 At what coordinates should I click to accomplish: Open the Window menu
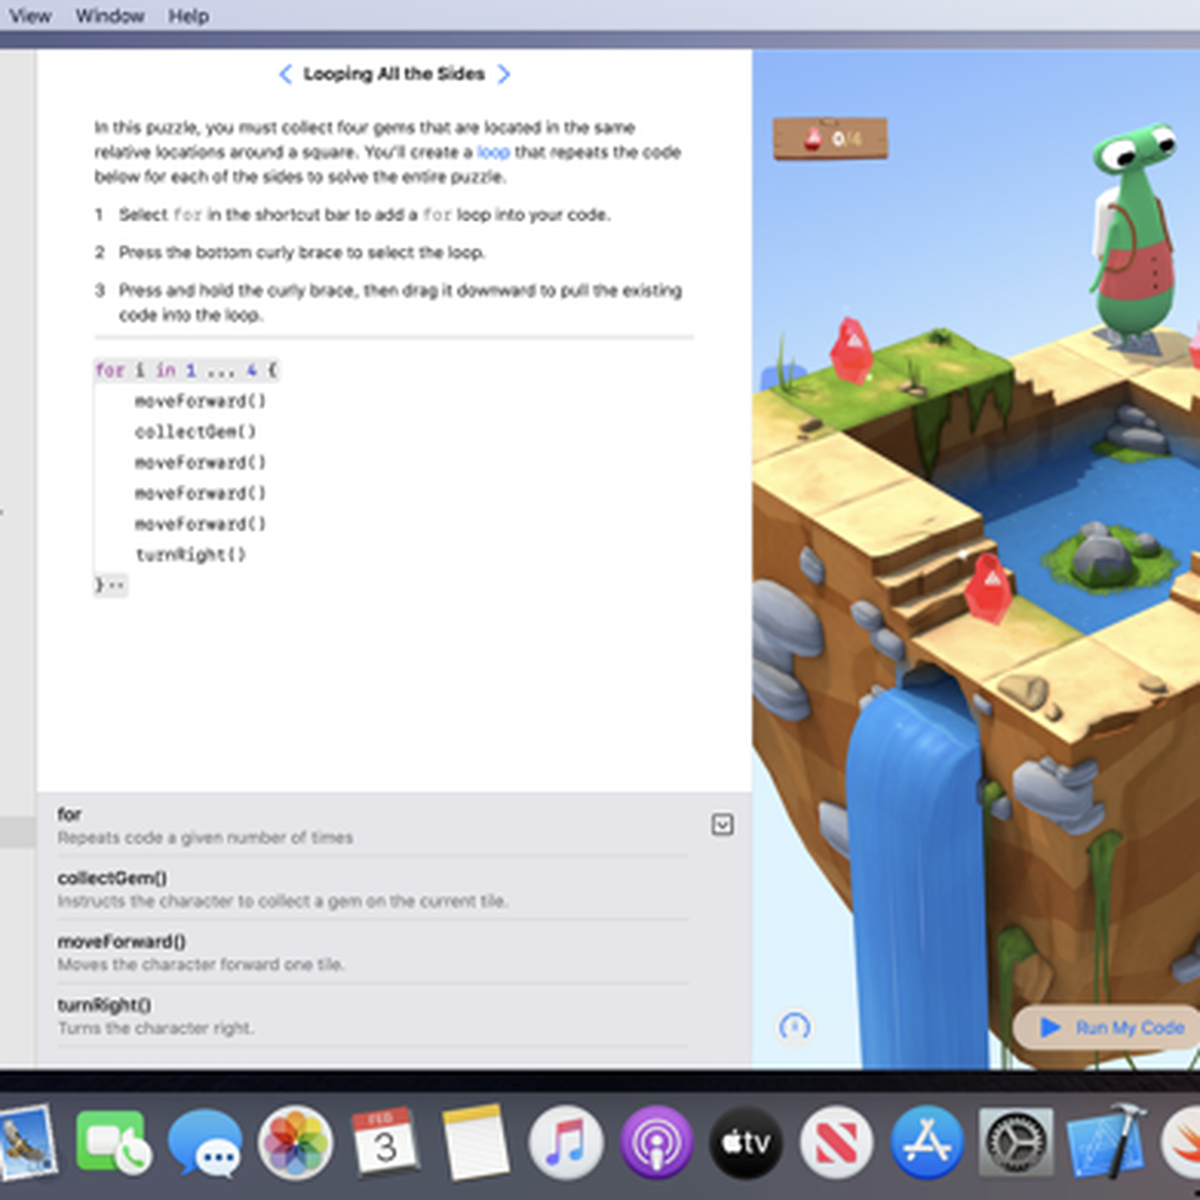110,16
